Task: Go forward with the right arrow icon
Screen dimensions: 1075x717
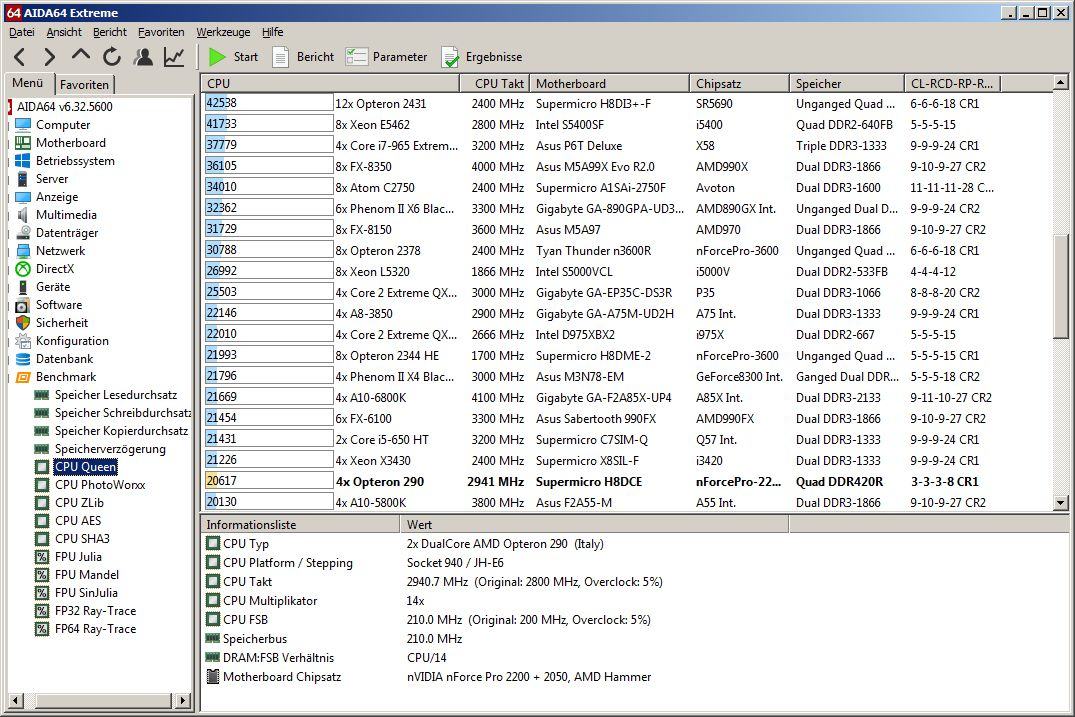Action: pos(49,57)
